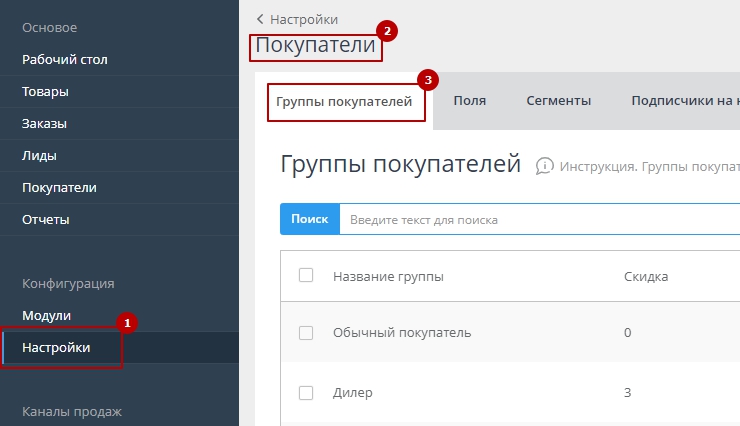
Task: Click the search text input field
Action: coord(538,220)
